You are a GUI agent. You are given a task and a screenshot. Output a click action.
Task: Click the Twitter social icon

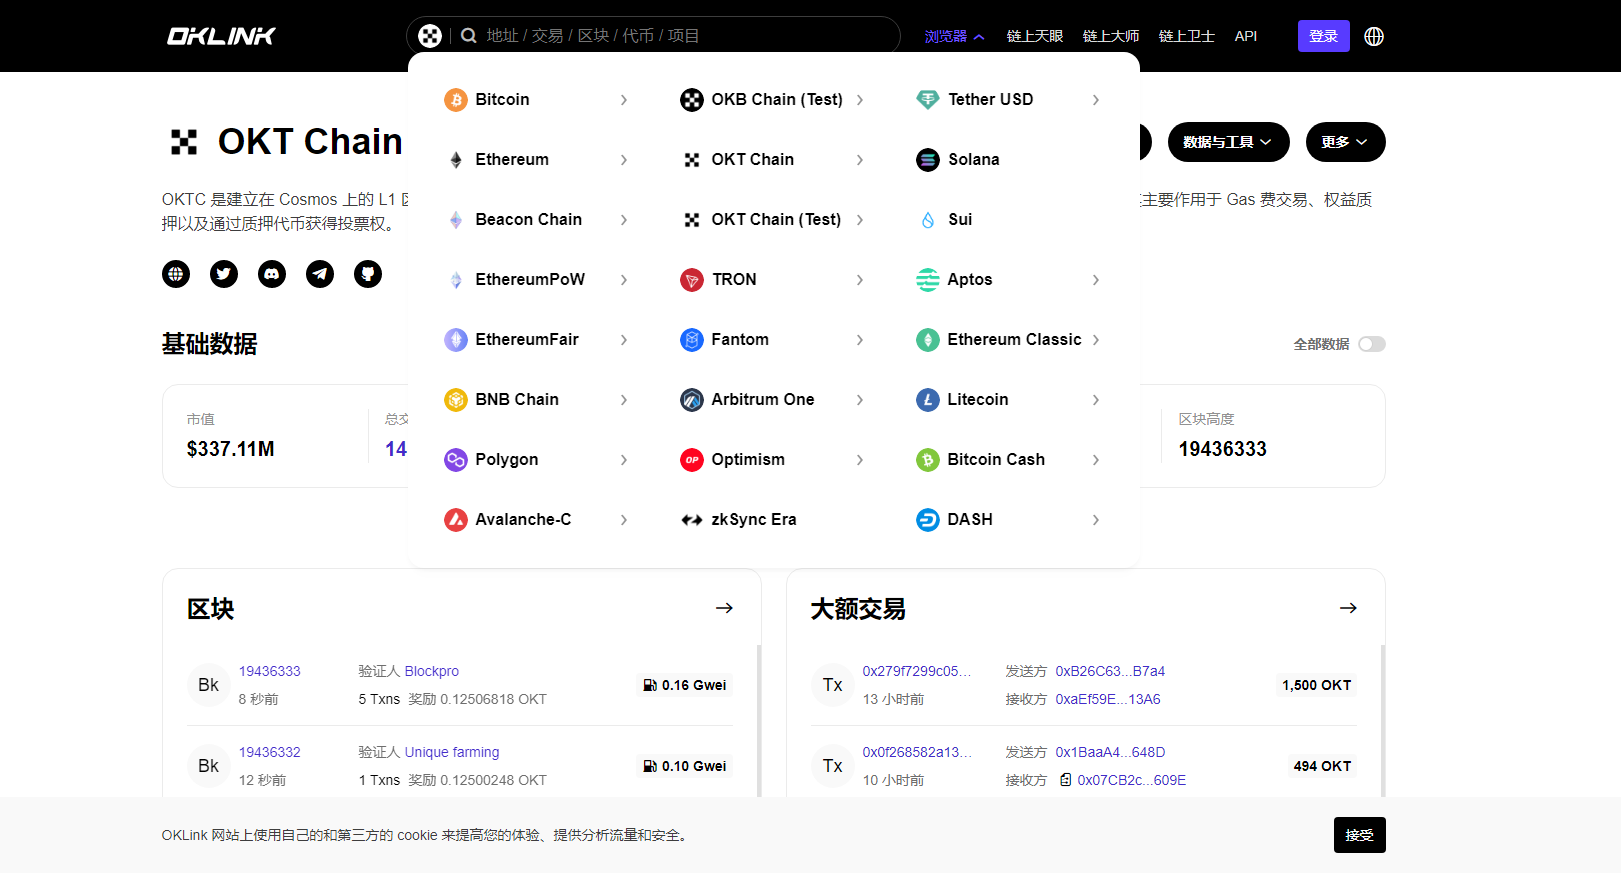click(224, 274)
